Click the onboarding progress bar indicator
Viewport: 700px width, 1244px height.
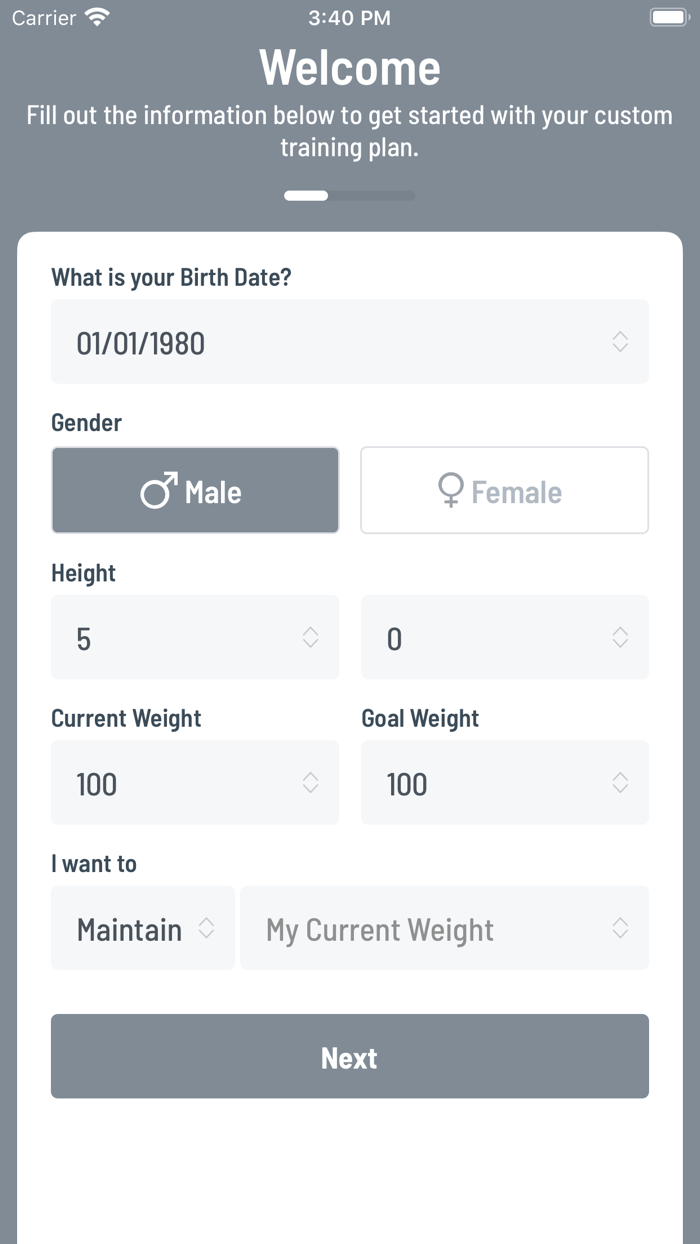pyautogui.click(x=350, y=196)
